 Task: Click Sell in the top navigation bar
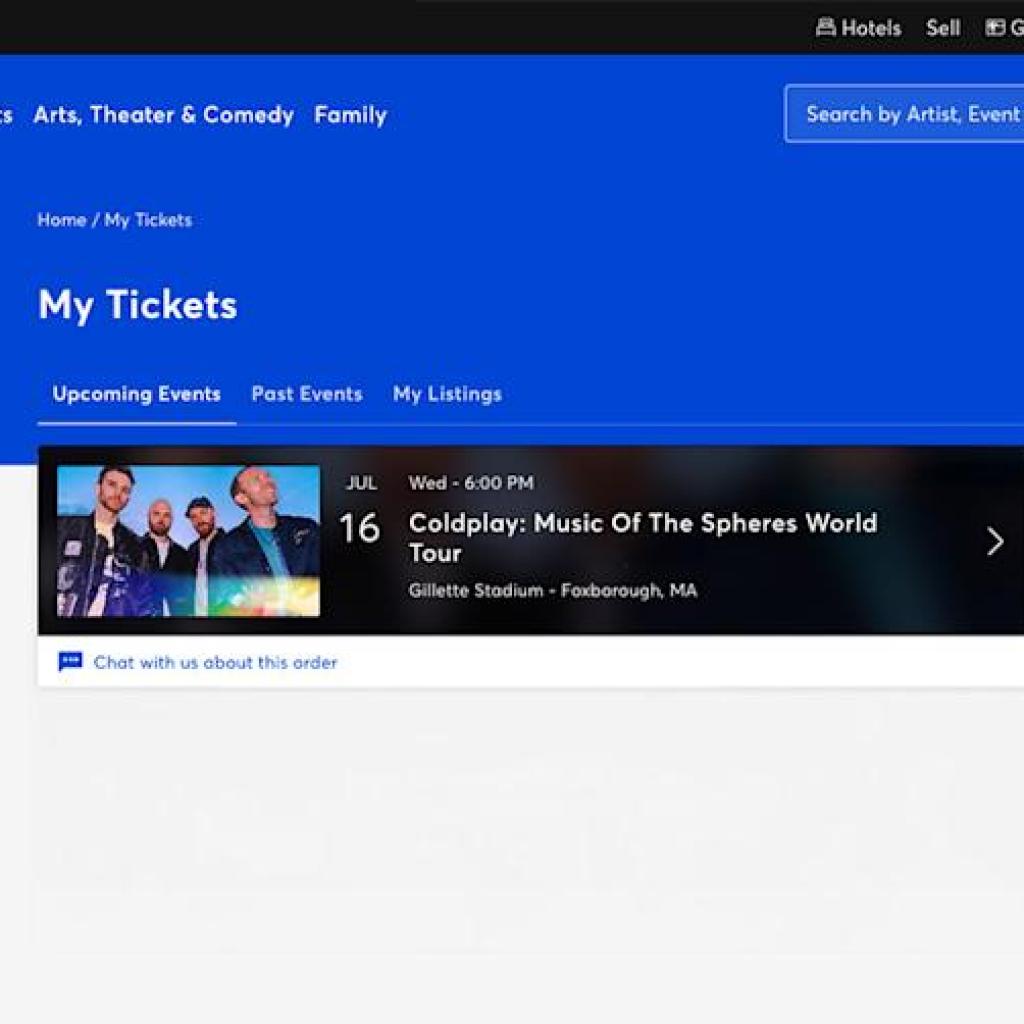pyautogui.click(x=944, y=27)
